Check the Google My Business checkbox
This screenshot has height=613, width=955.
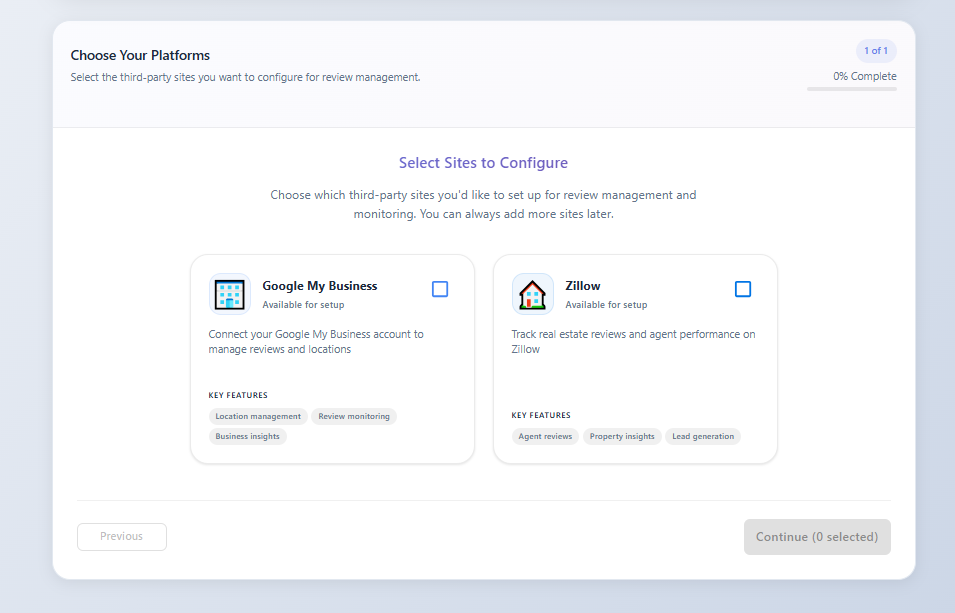click(440, 289)
